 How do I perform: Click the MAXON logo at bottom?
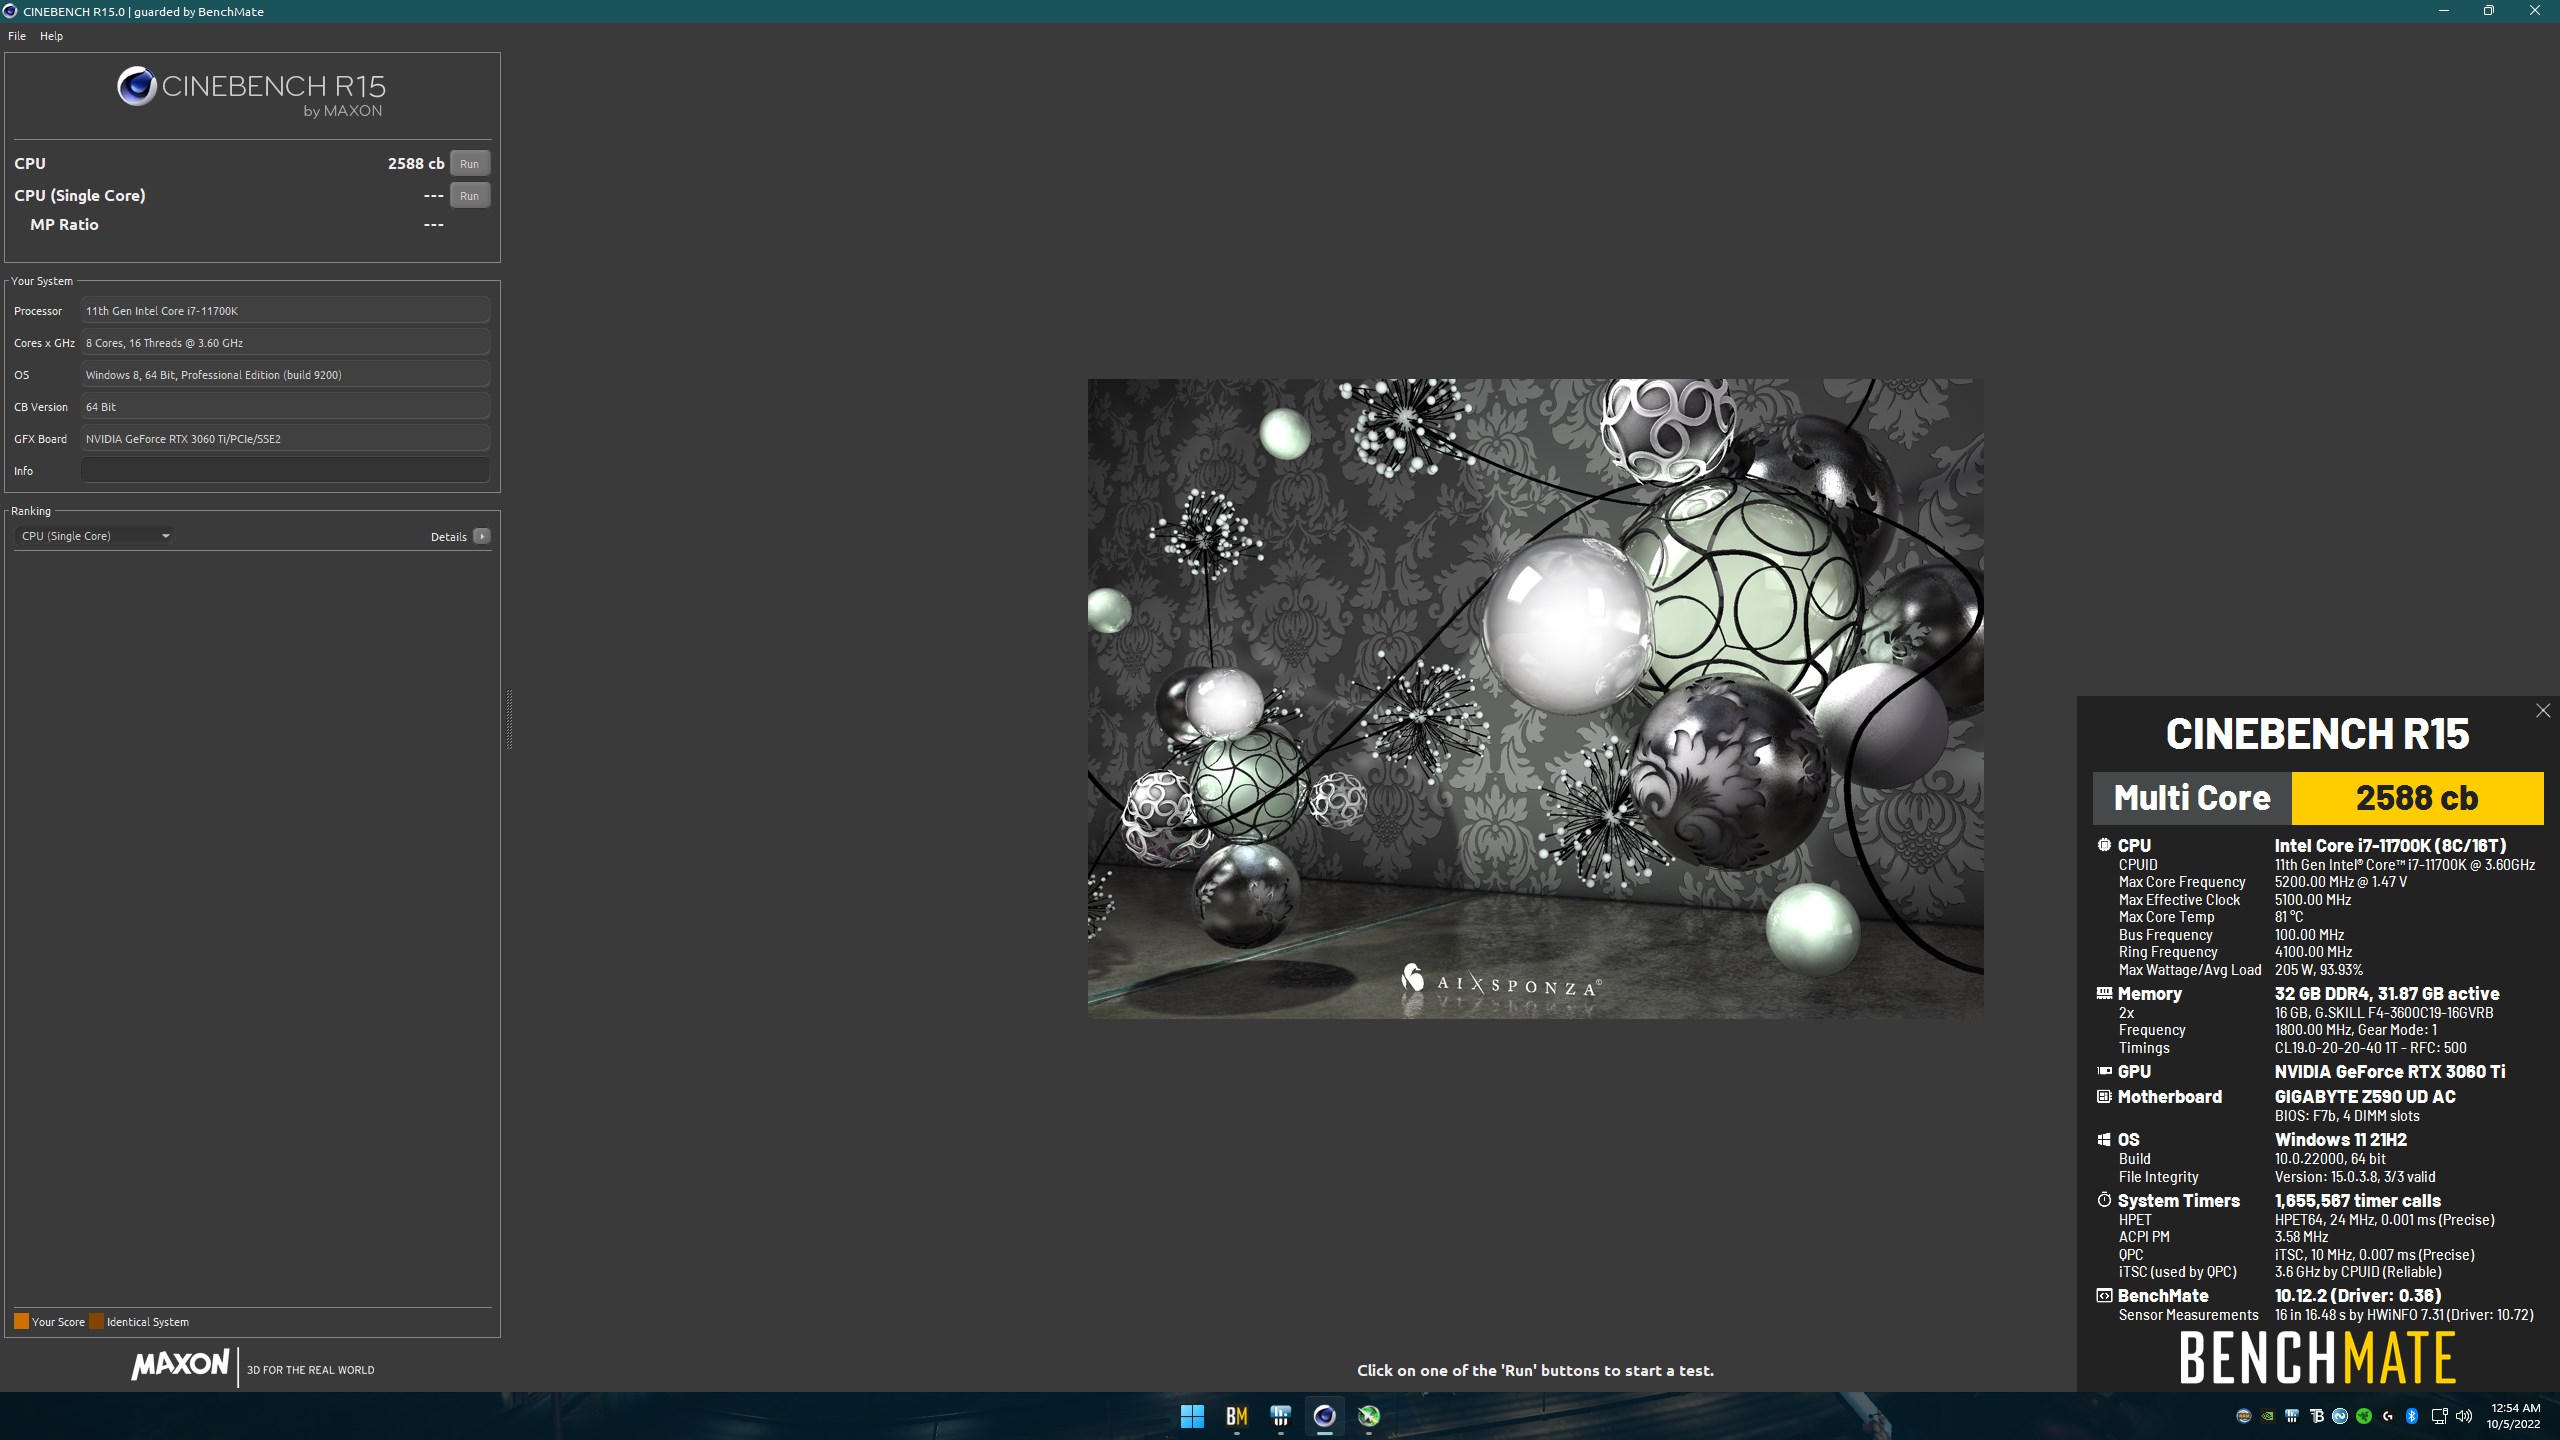(x=180, y=1364)
